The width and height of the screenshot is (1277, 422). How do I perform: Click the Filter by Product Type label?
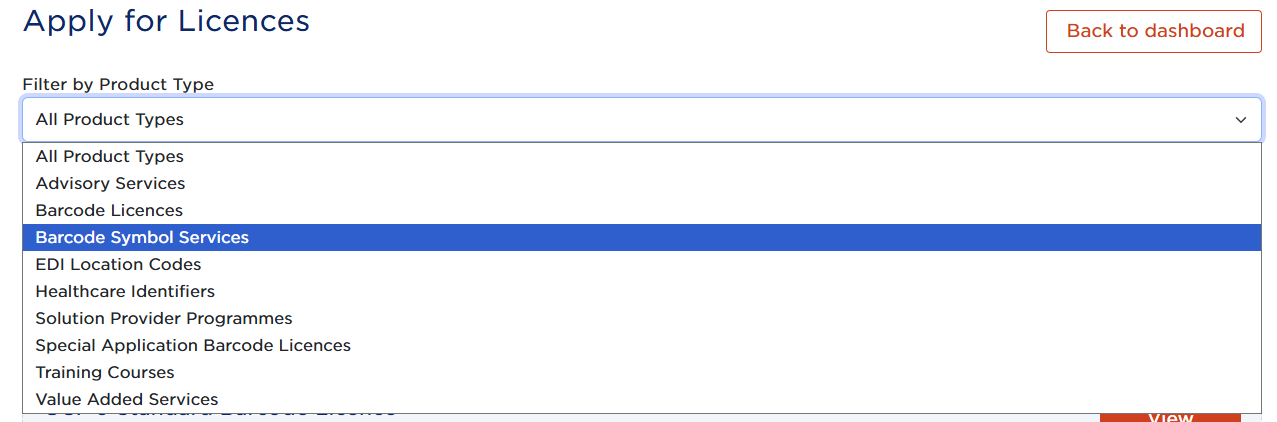(x=118, y=85)
